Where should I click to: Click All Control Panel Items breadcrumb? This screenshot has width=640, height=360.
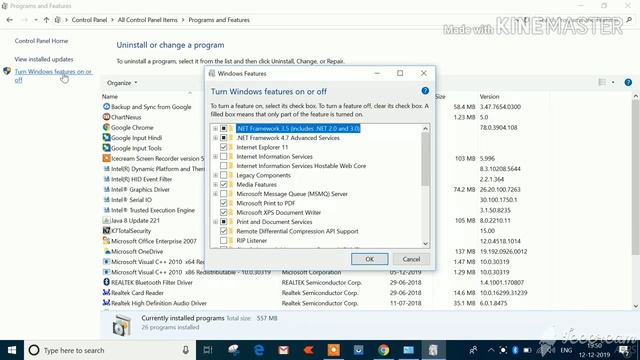(x=147, y=20)
